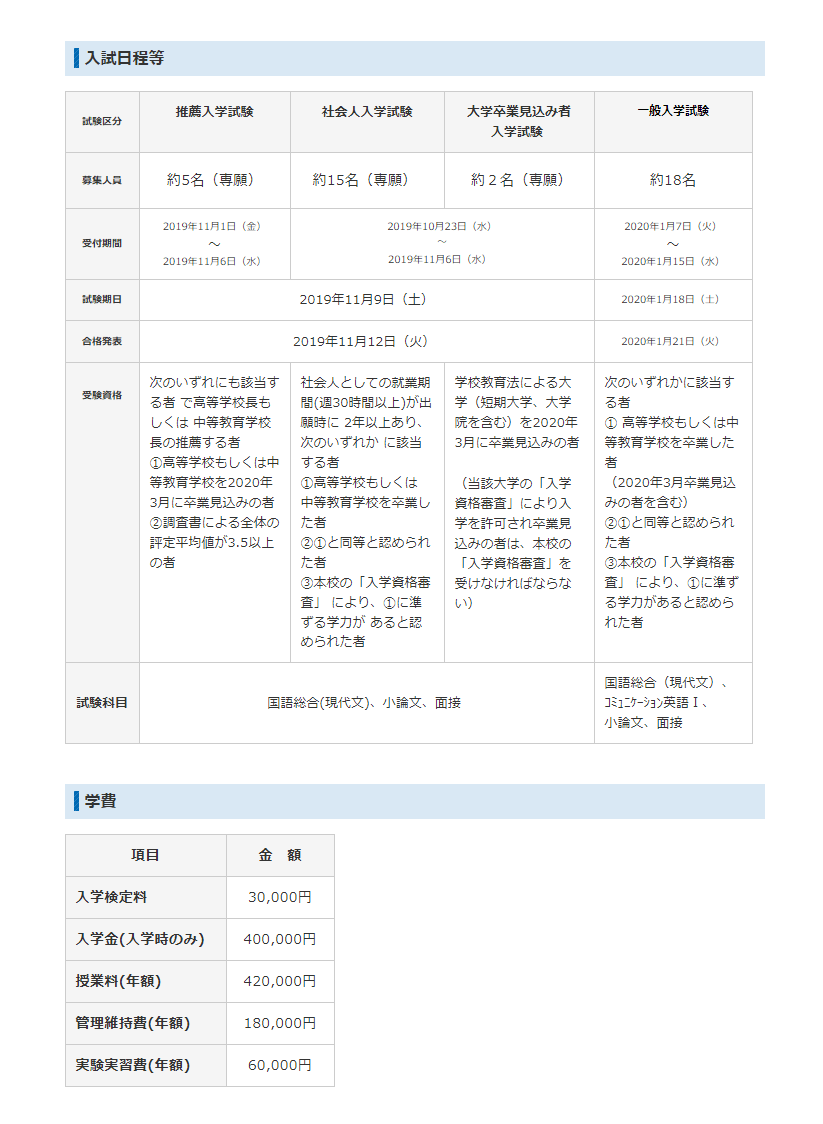Click the 受付期間 row label
The image size is (823, 1124).
102,243
